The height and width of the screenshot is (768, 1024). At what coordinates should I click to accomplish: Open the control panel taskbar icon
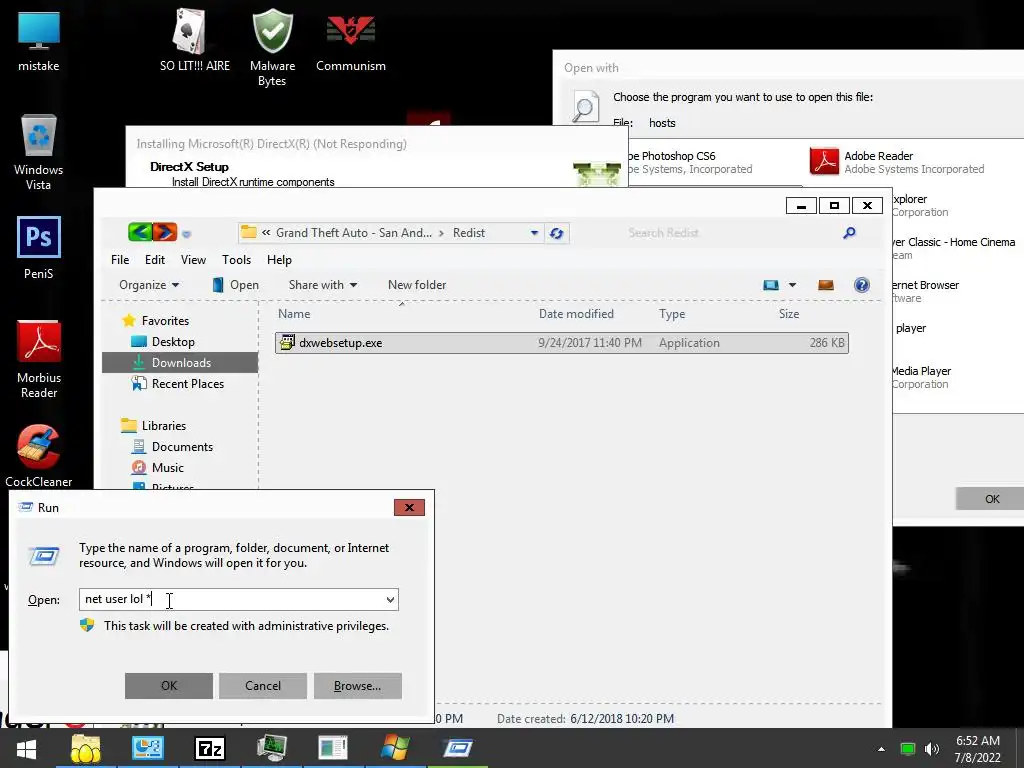pyautogui.click(x=148, y=748)
